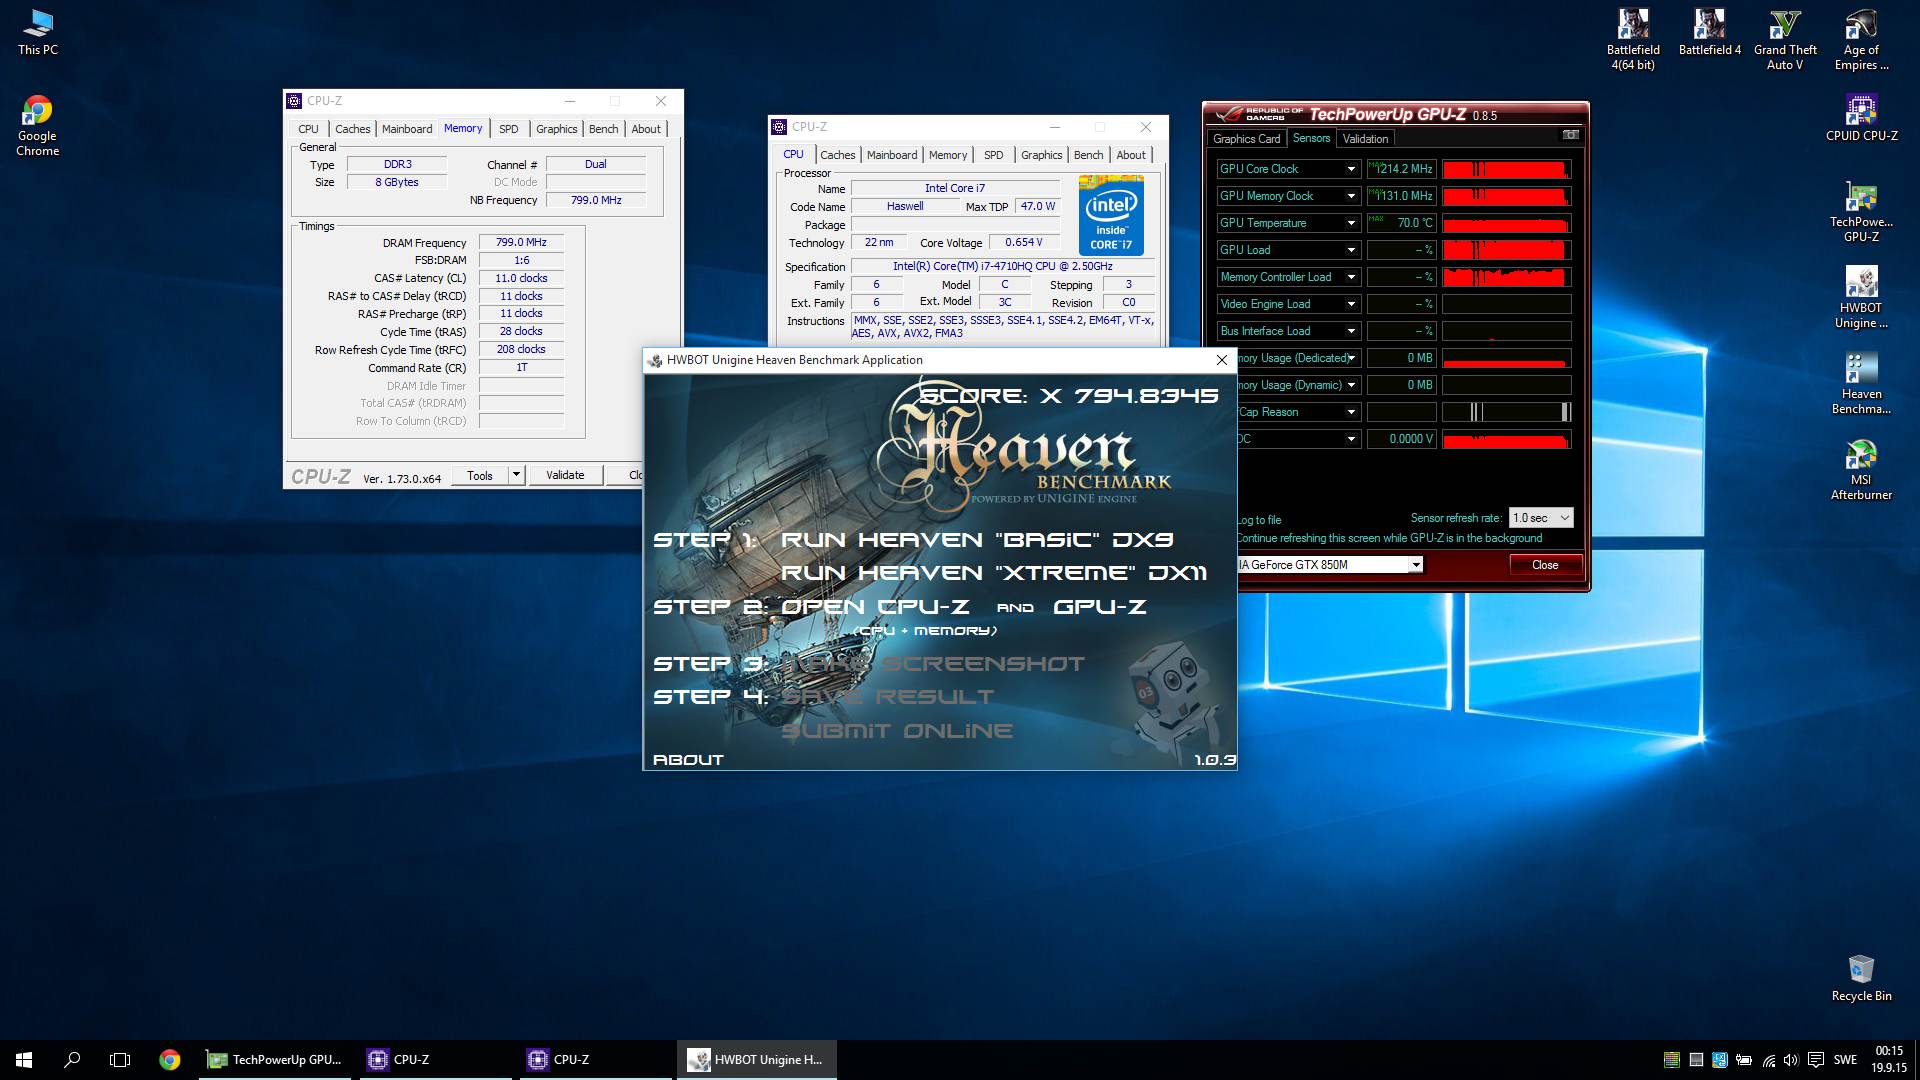Open Caches tab in CPU-Z Processor window
This screenshot has height=1080, width=1920.
(x=837, y=155)
